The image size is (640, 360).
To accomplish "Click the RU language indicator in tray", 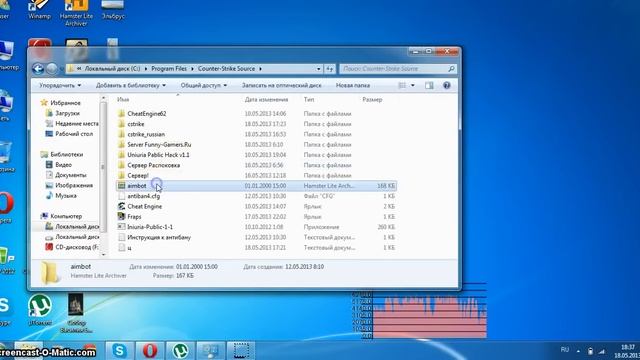I will tap(564, 350).
